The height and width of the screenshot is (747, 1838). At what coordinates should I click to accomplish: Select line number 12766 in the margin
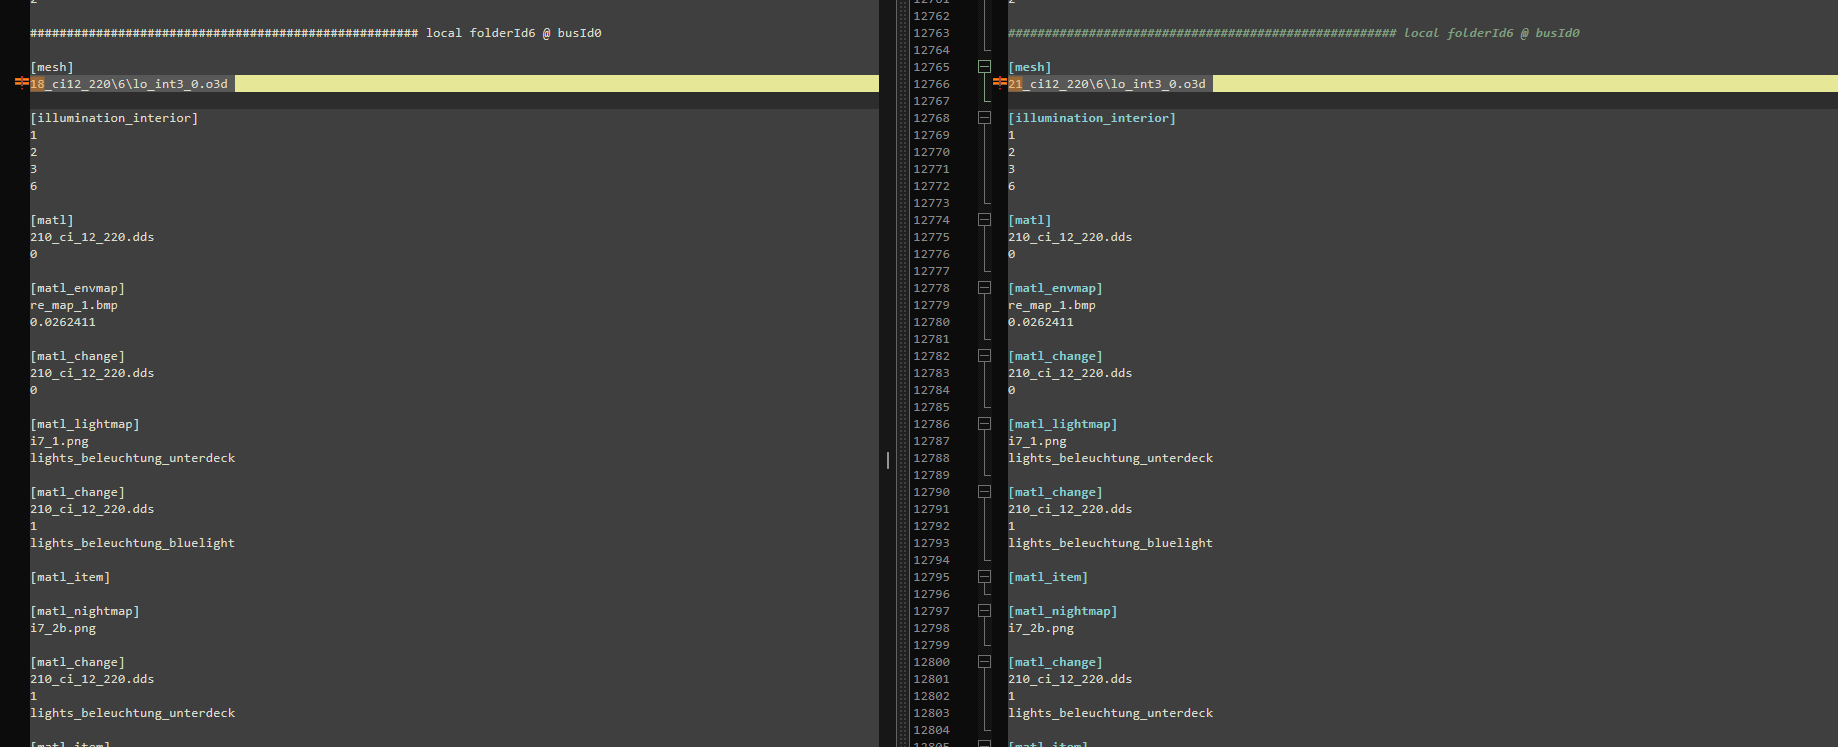[931, 84]
